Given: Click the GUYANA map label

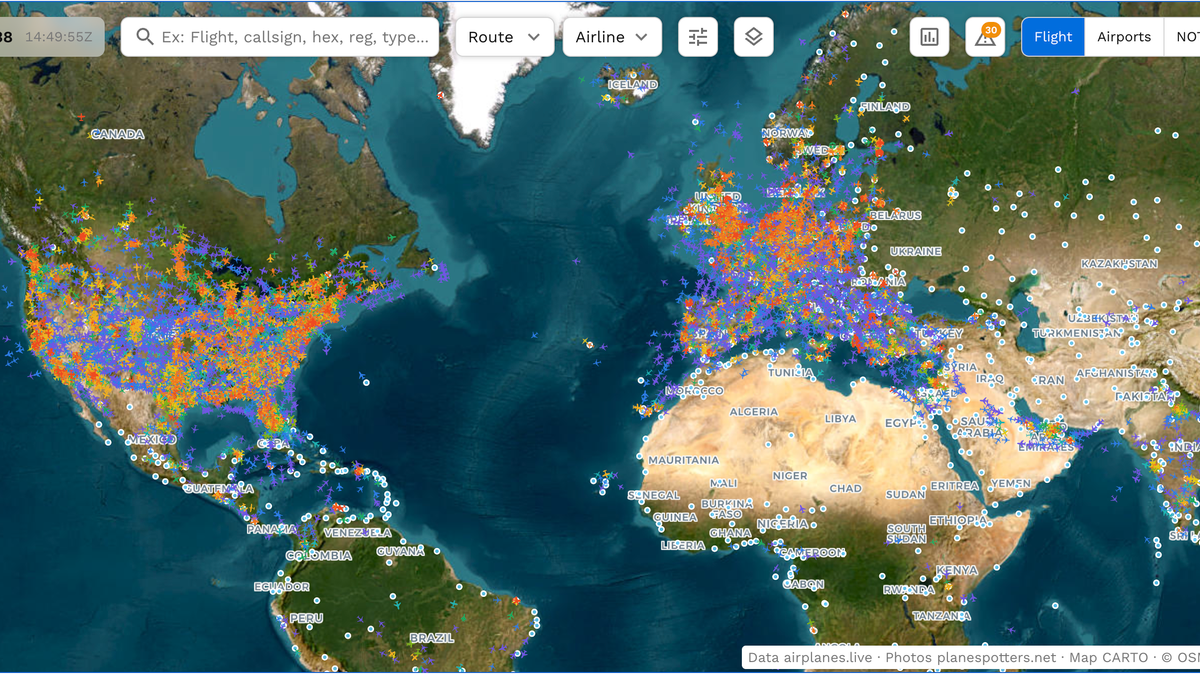Looking at the screenshot, I should click(x=401, y=551).
